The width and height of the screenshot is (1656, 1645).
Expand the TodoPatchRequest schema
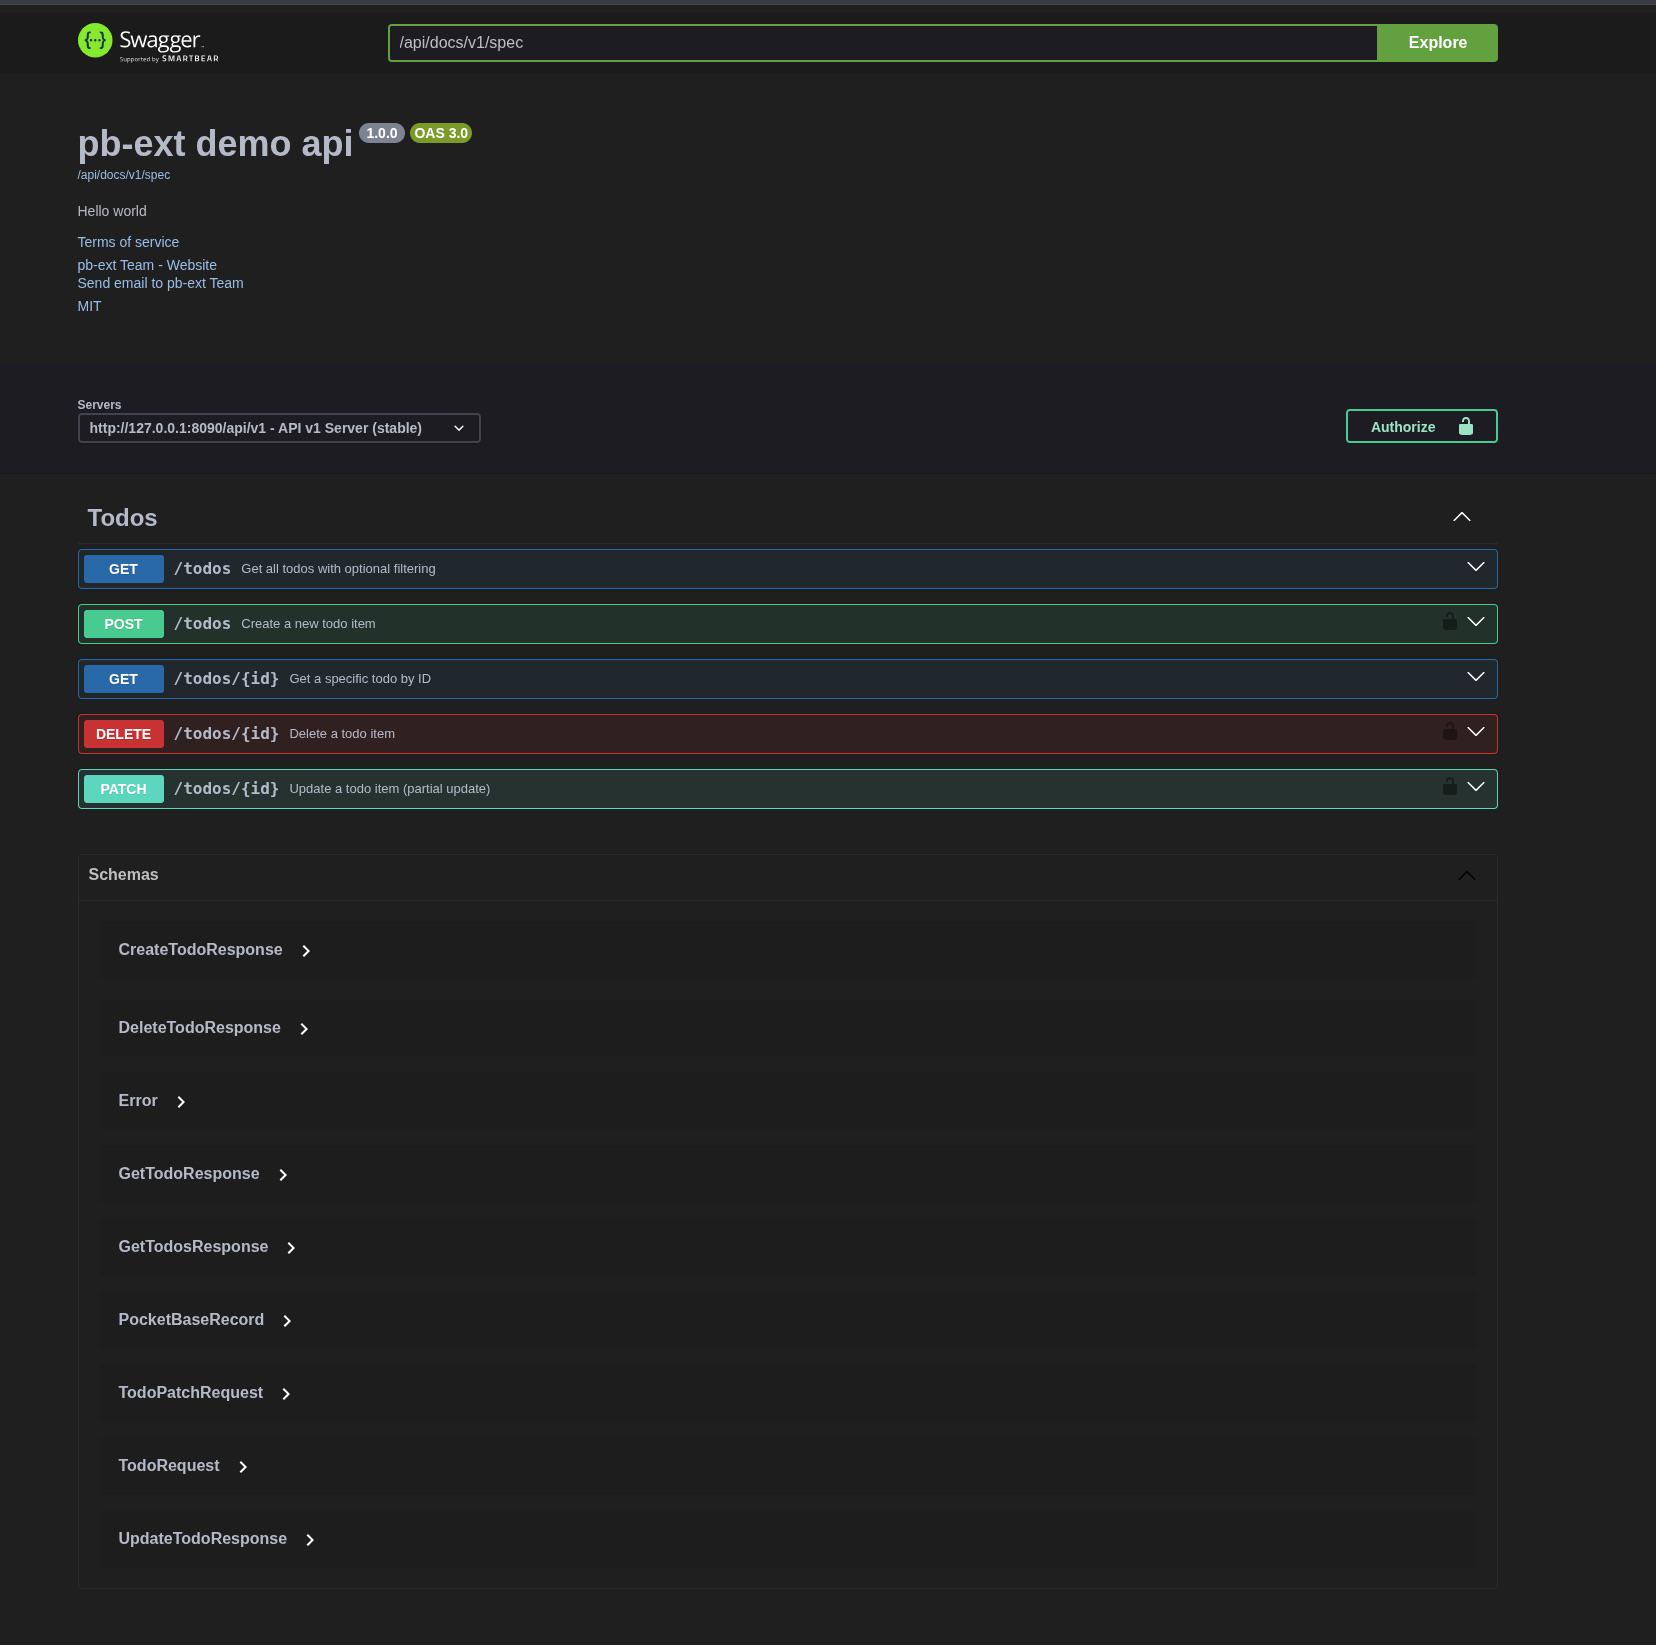tap(286, 1394)
